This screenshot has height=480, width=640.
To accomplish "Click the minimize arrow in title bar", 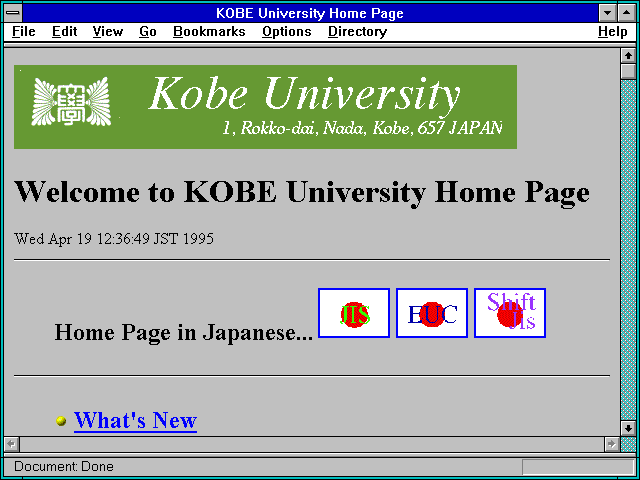I will click(608, 13).
